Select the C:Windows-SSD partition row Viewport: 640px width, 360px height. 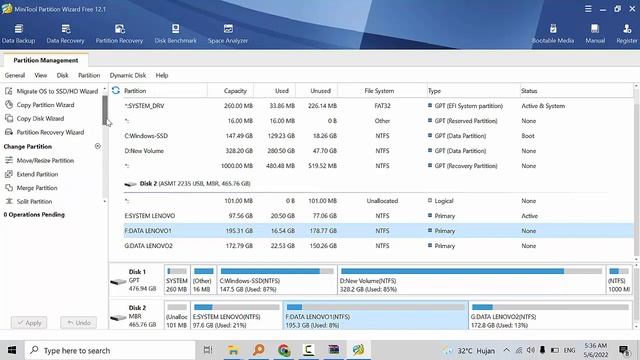click(378, 136)
